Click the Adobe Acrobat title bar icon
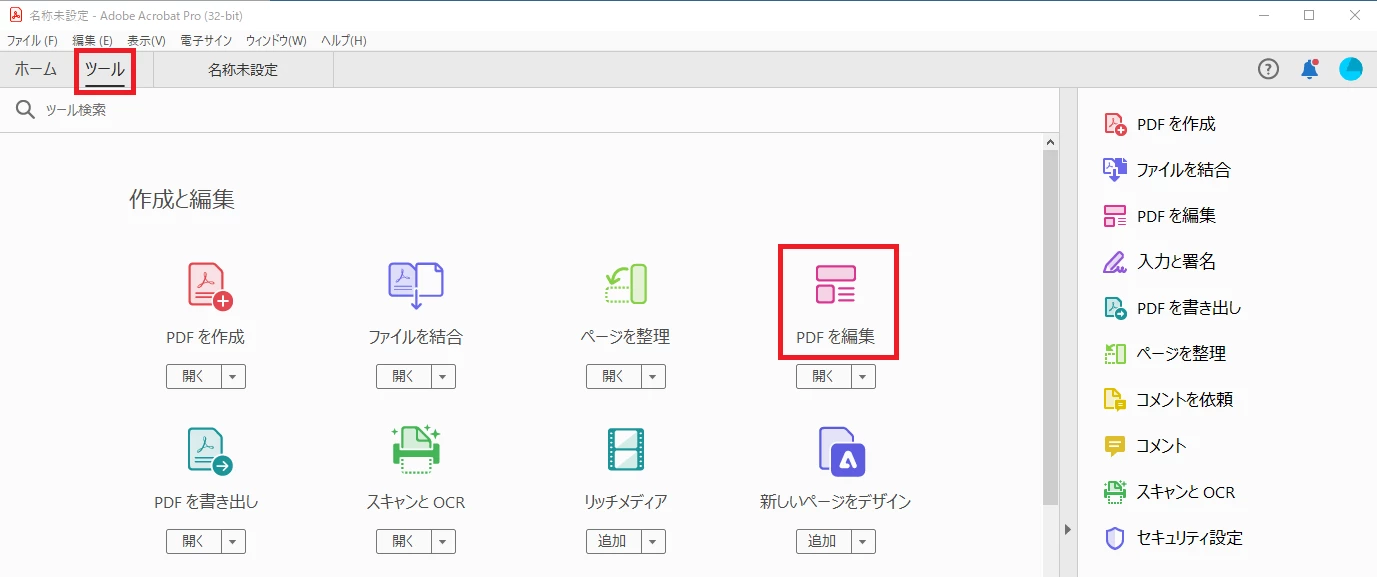This screenshot has width=1377, height=577. [15, 15]
